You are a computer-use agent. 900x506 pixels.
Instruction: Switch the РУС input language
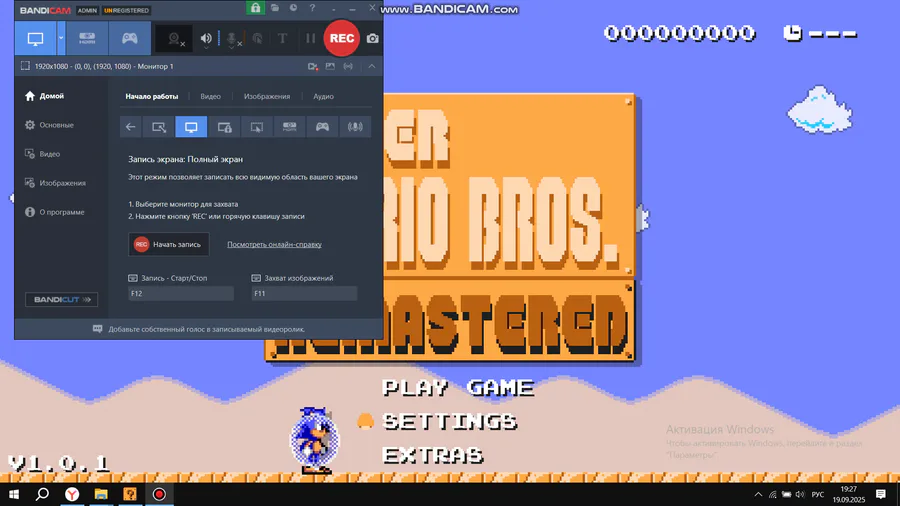tap(818, 495)
